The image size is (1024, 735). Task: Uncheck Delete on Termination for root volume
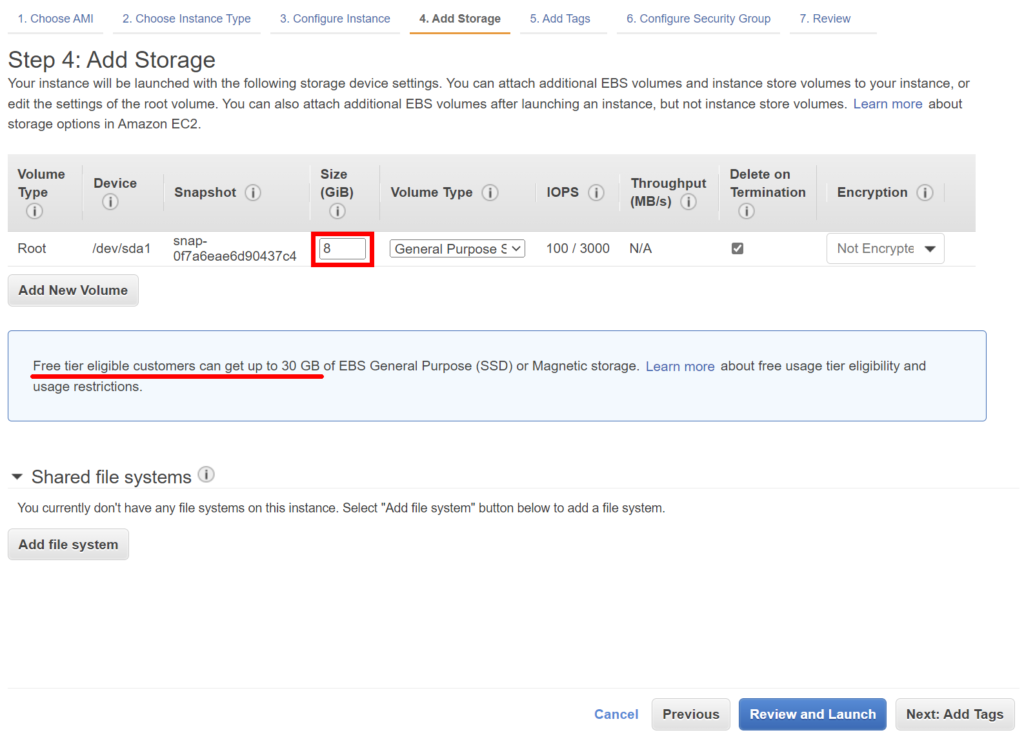coord(737,248)
